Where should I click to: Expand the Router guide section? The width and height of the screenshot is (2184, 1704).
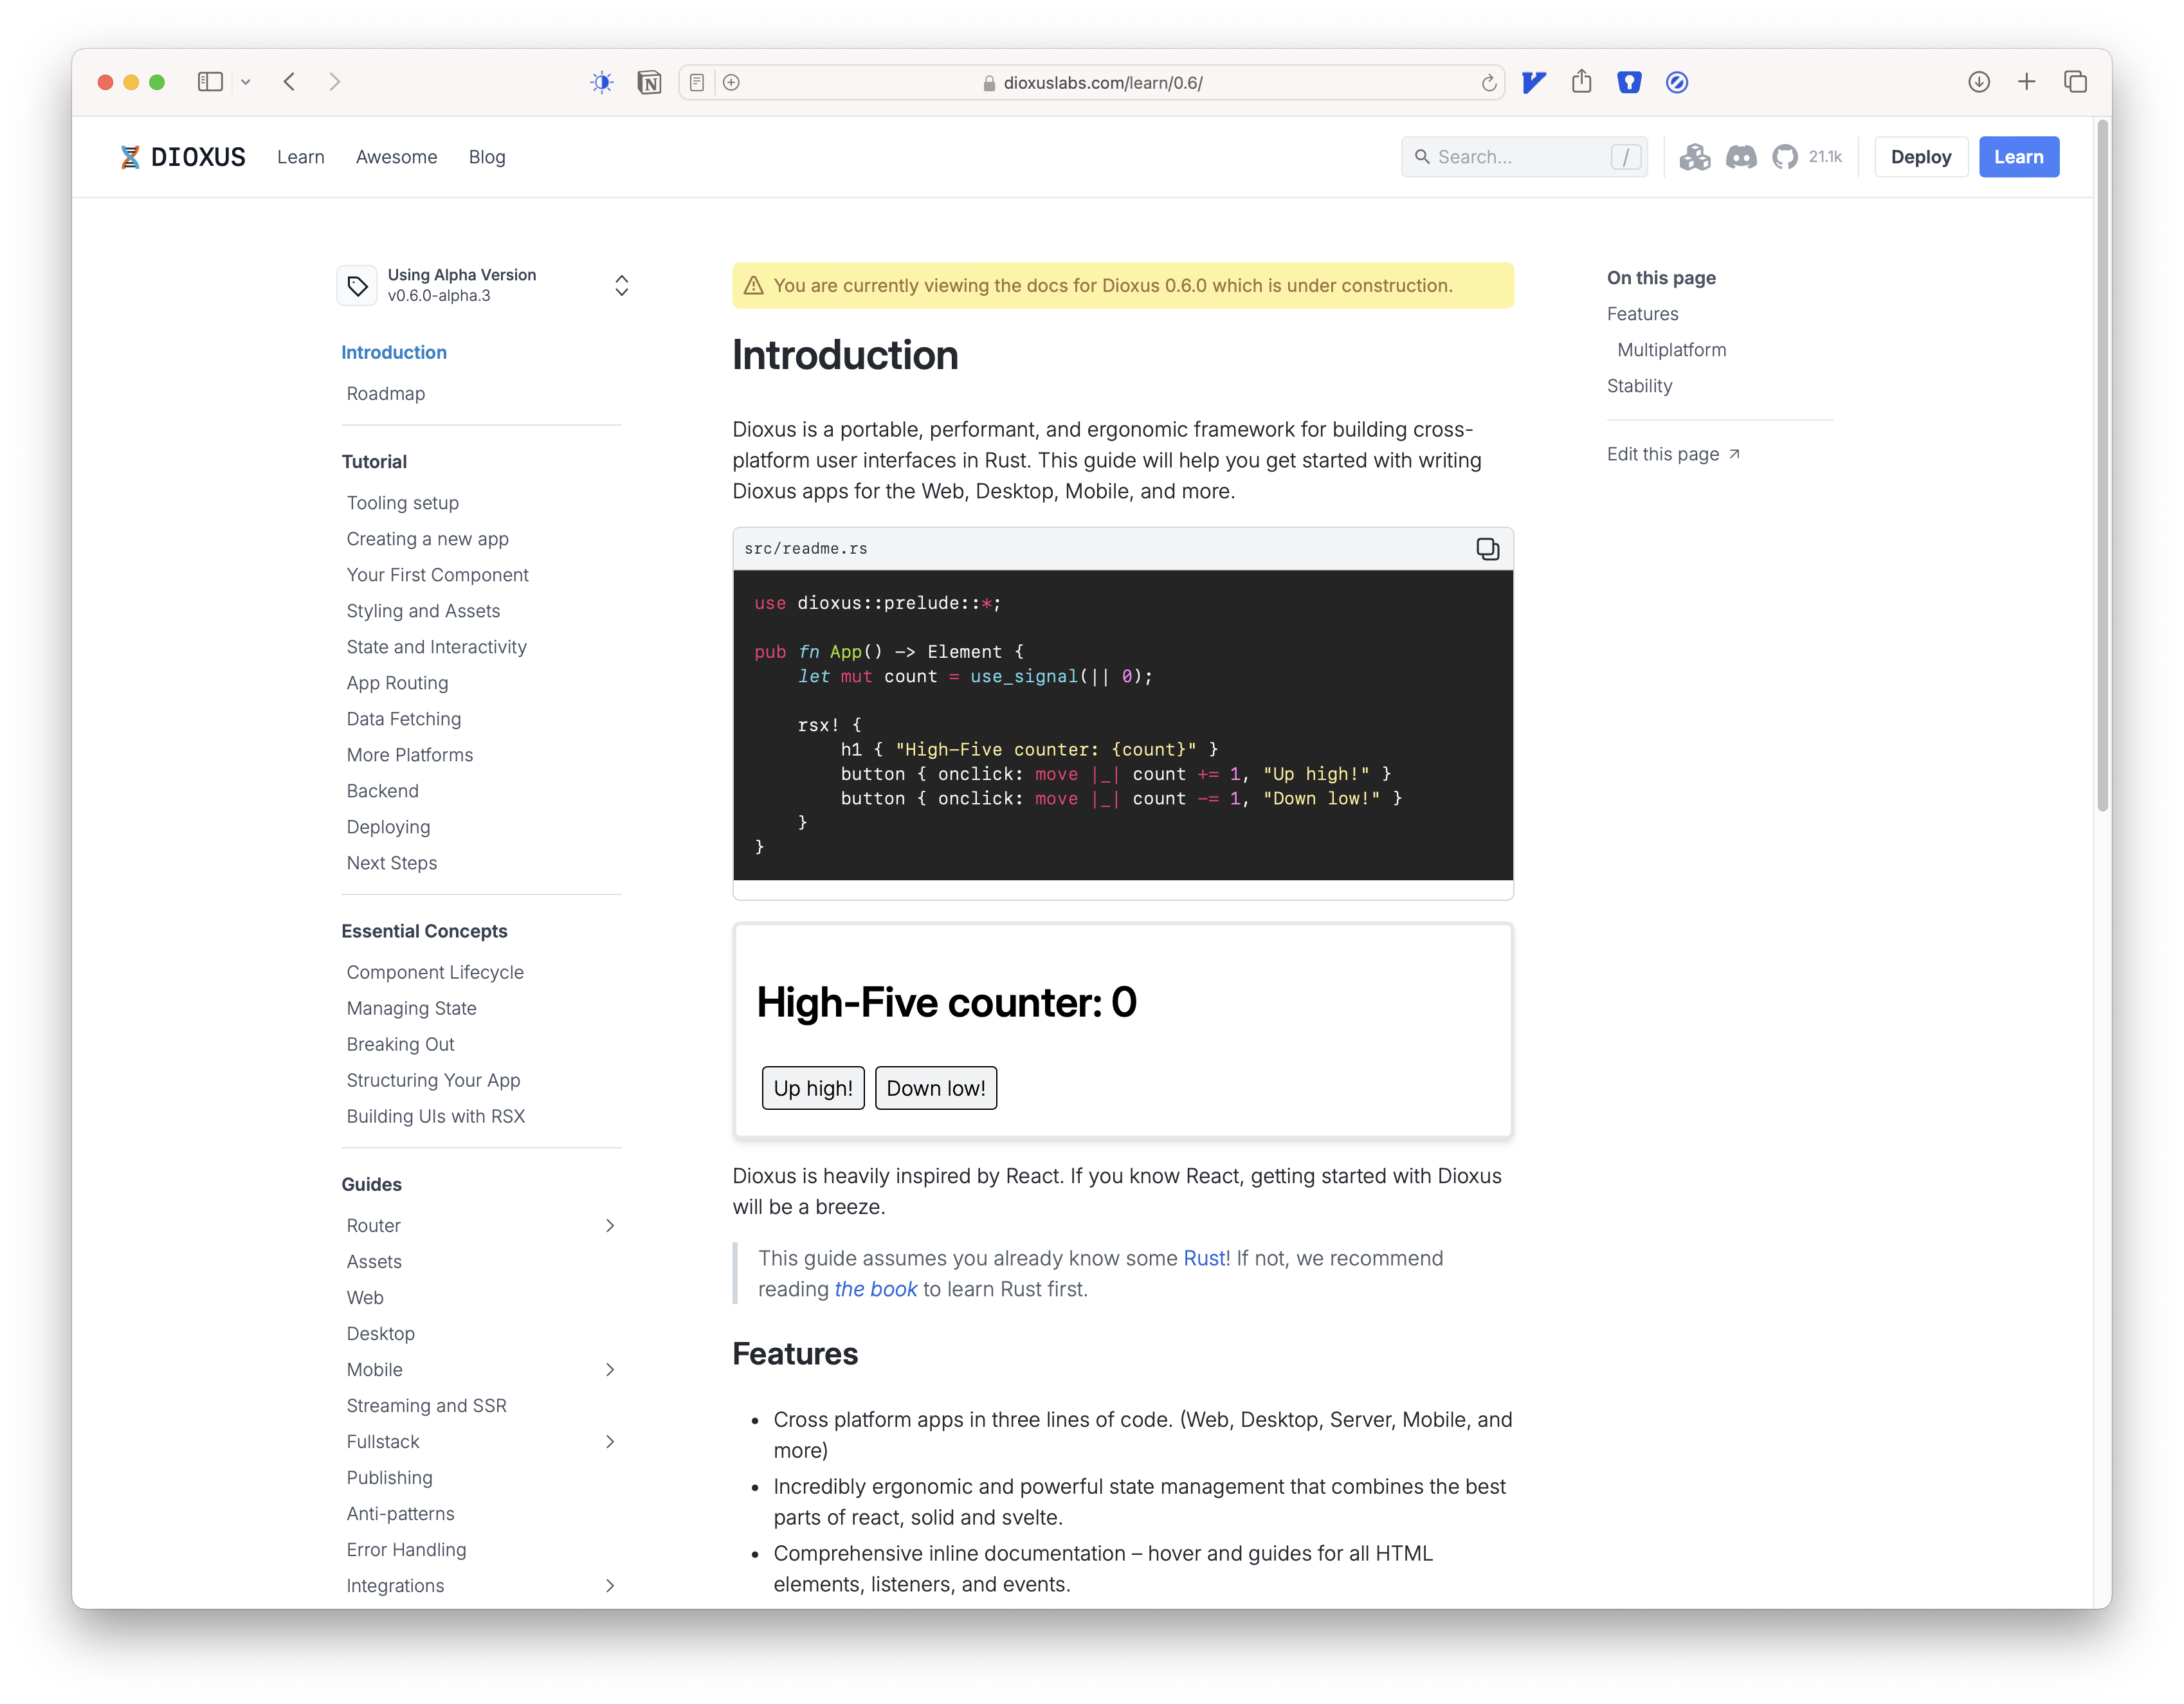609,1225
